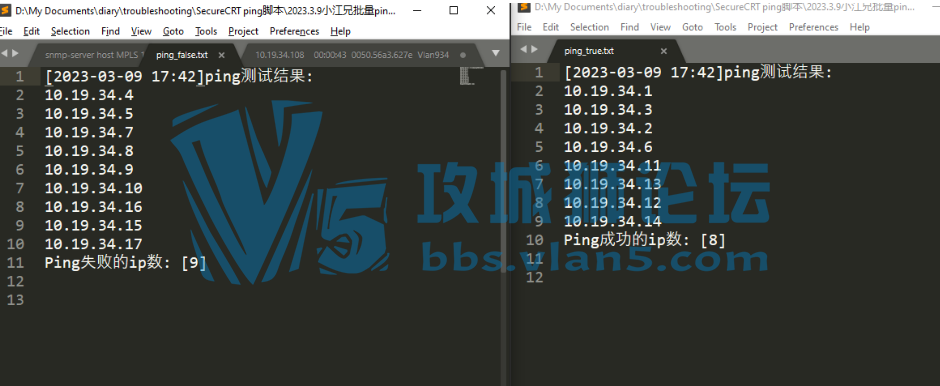Click header line in ping_true.txt editor
This screenshot has height=386, width=940.
[x=698, y=73]
